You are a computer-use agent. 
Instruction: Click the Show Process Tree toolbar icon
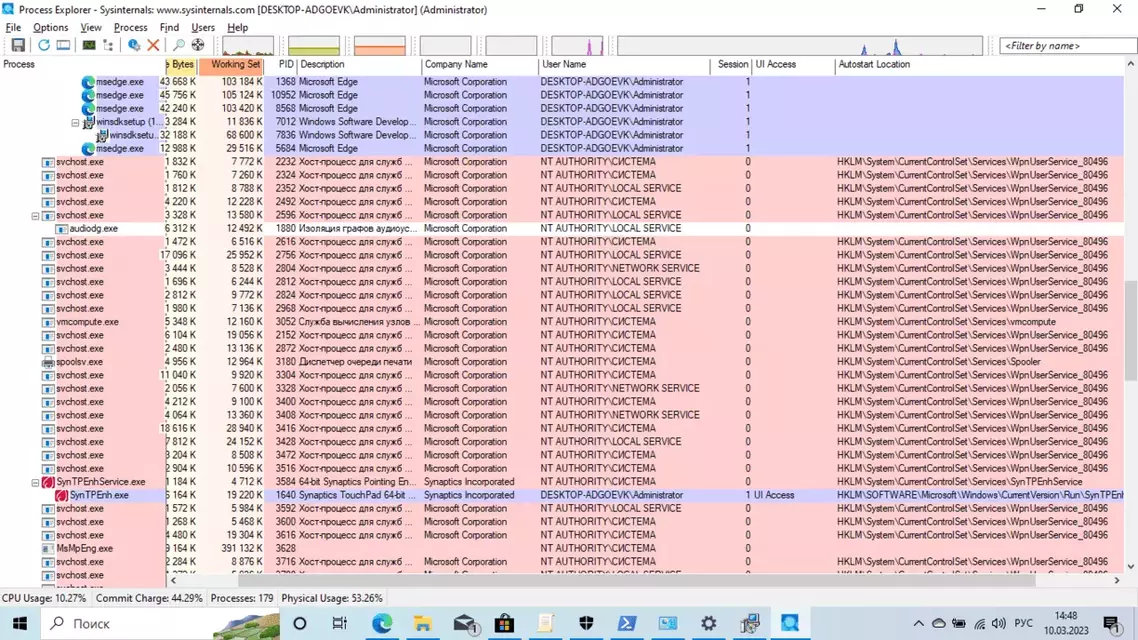click(108, 45)
